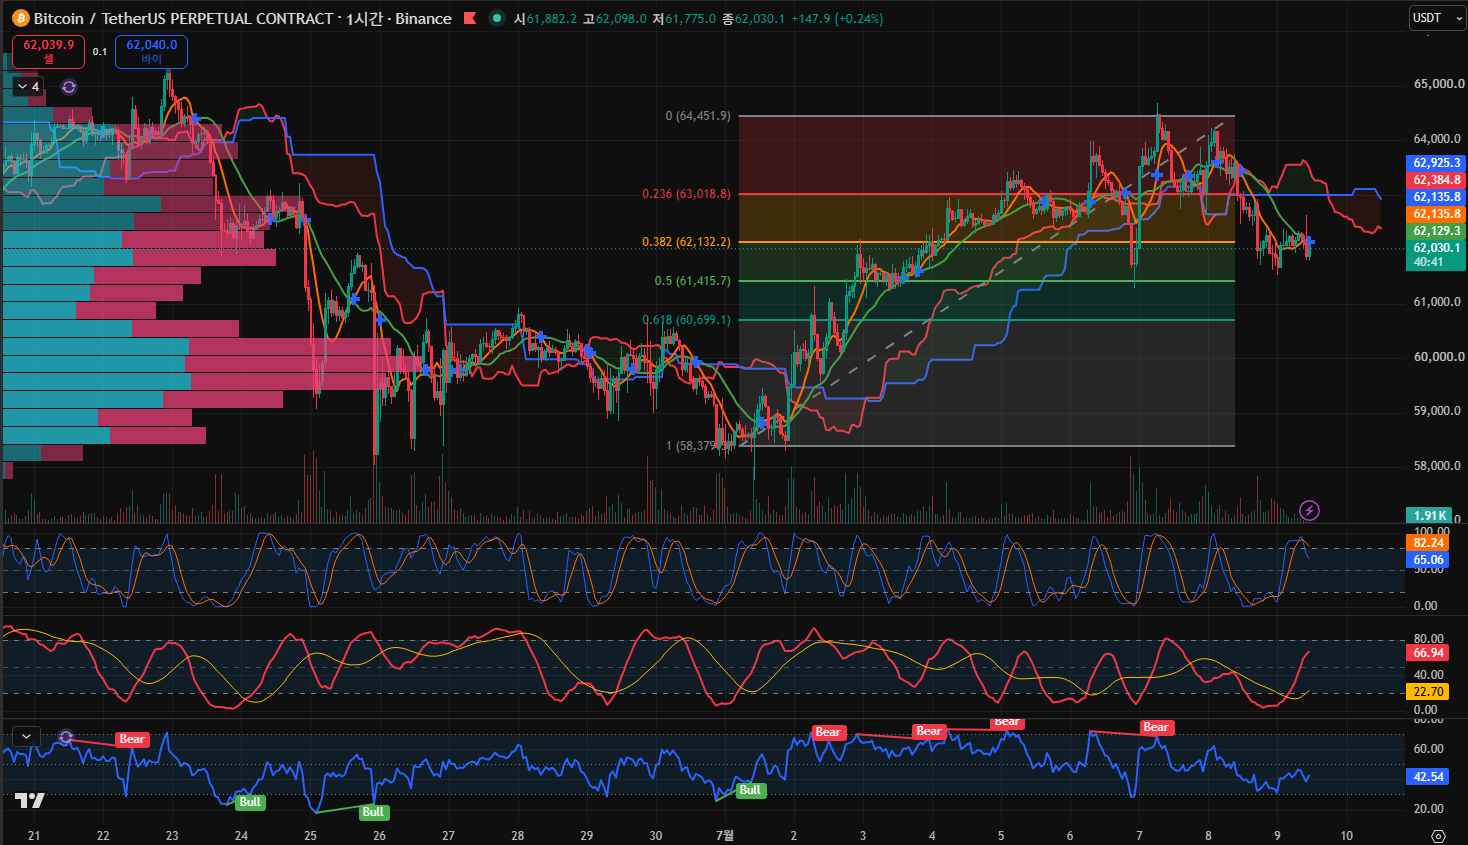This screenshot has width=1468, height=845.
Task: Click the green Bull marker near date 26
Action: [x=373, y=812]
